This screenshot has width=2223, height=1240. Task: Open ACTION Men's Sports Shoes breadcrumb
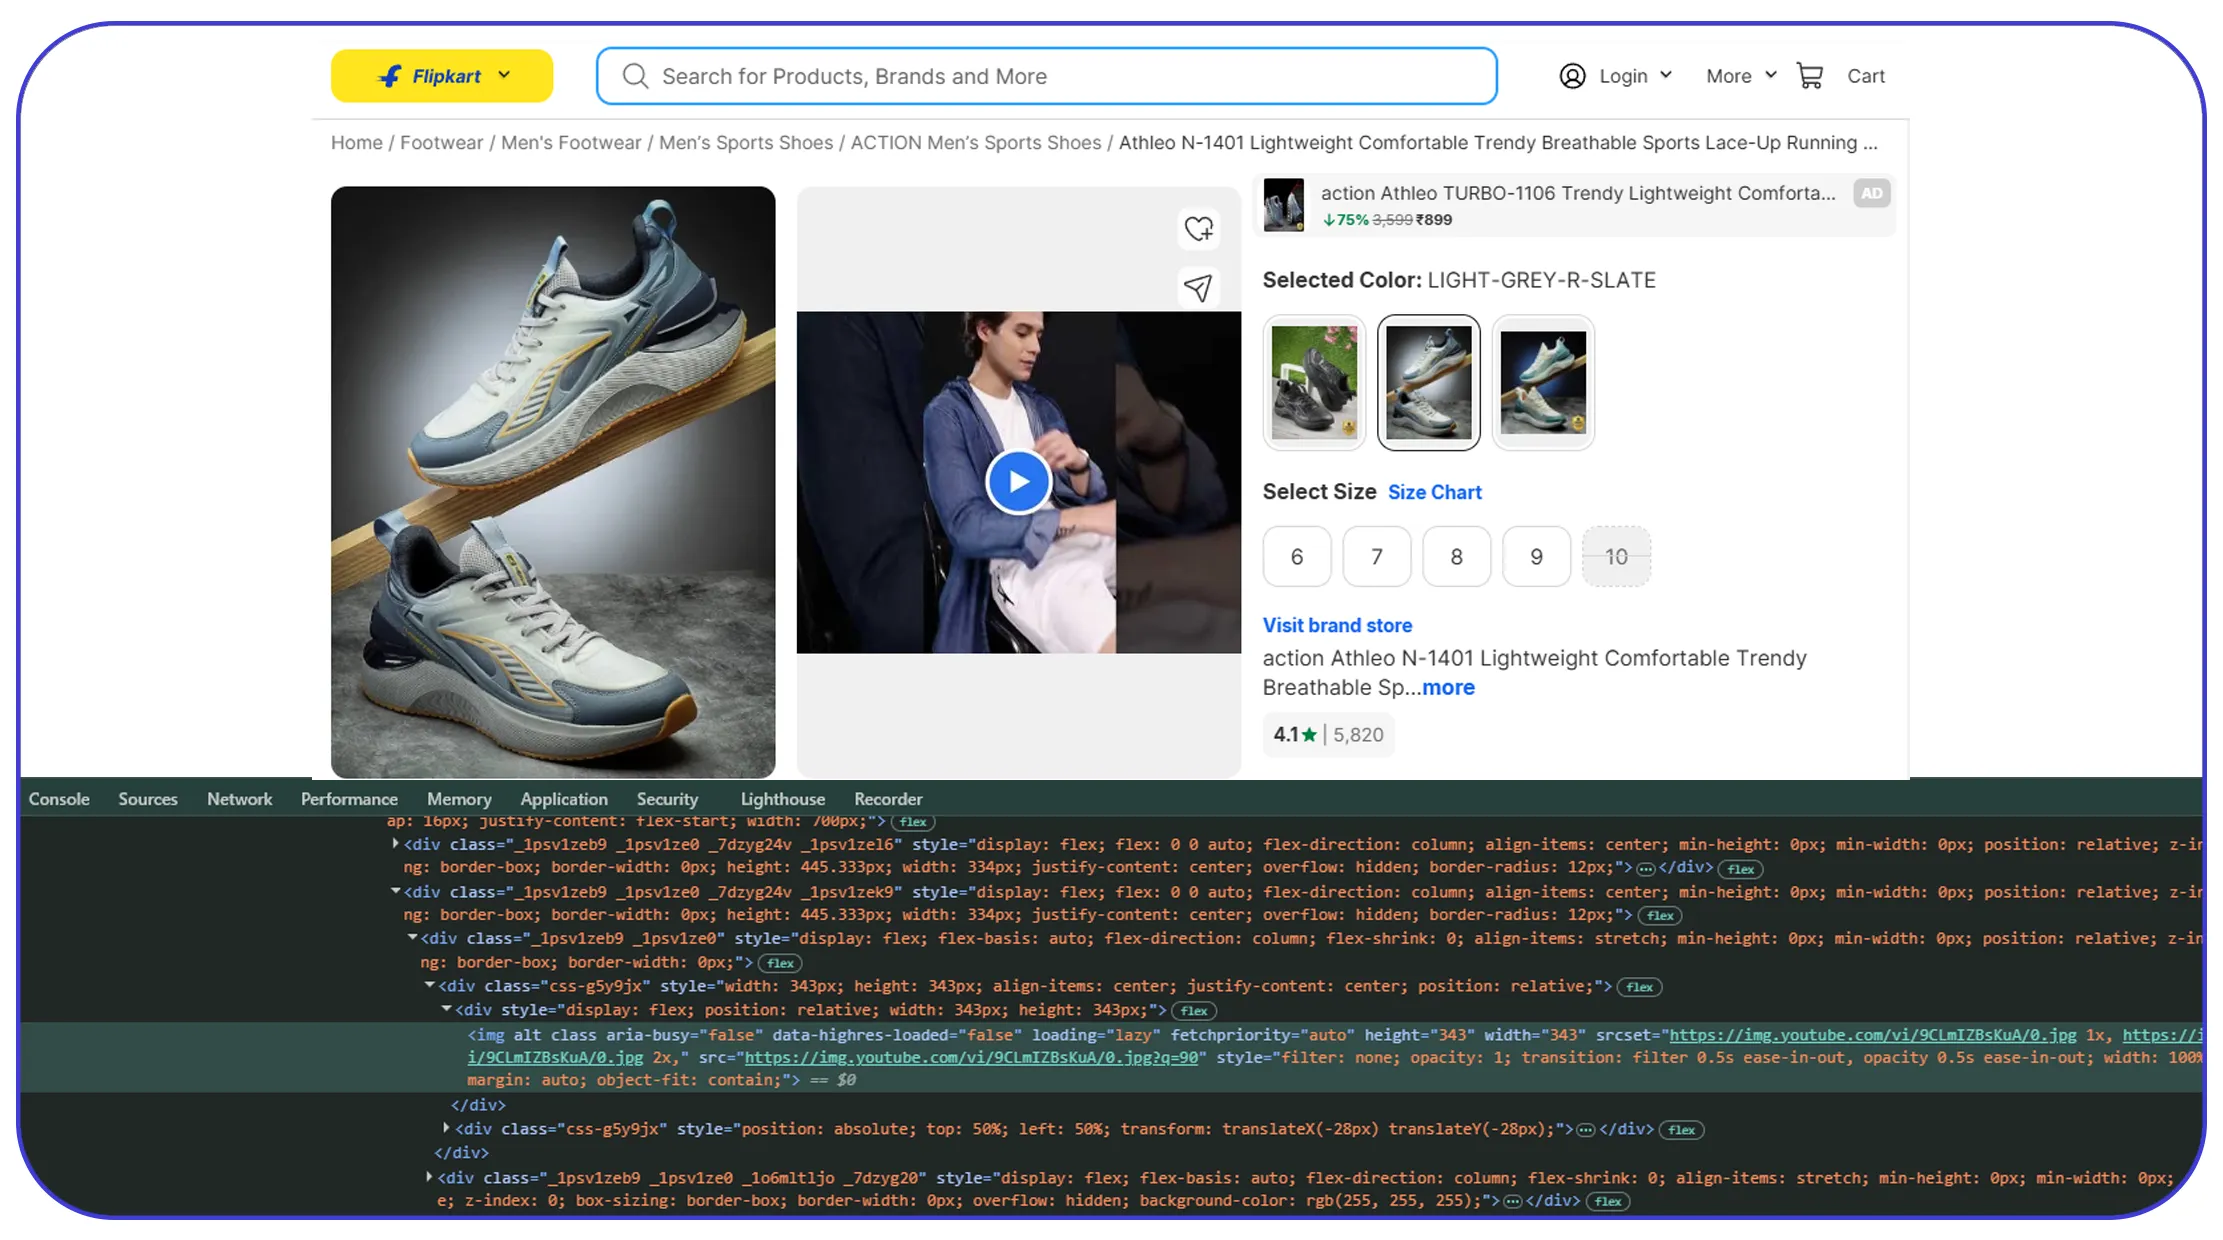976,143
